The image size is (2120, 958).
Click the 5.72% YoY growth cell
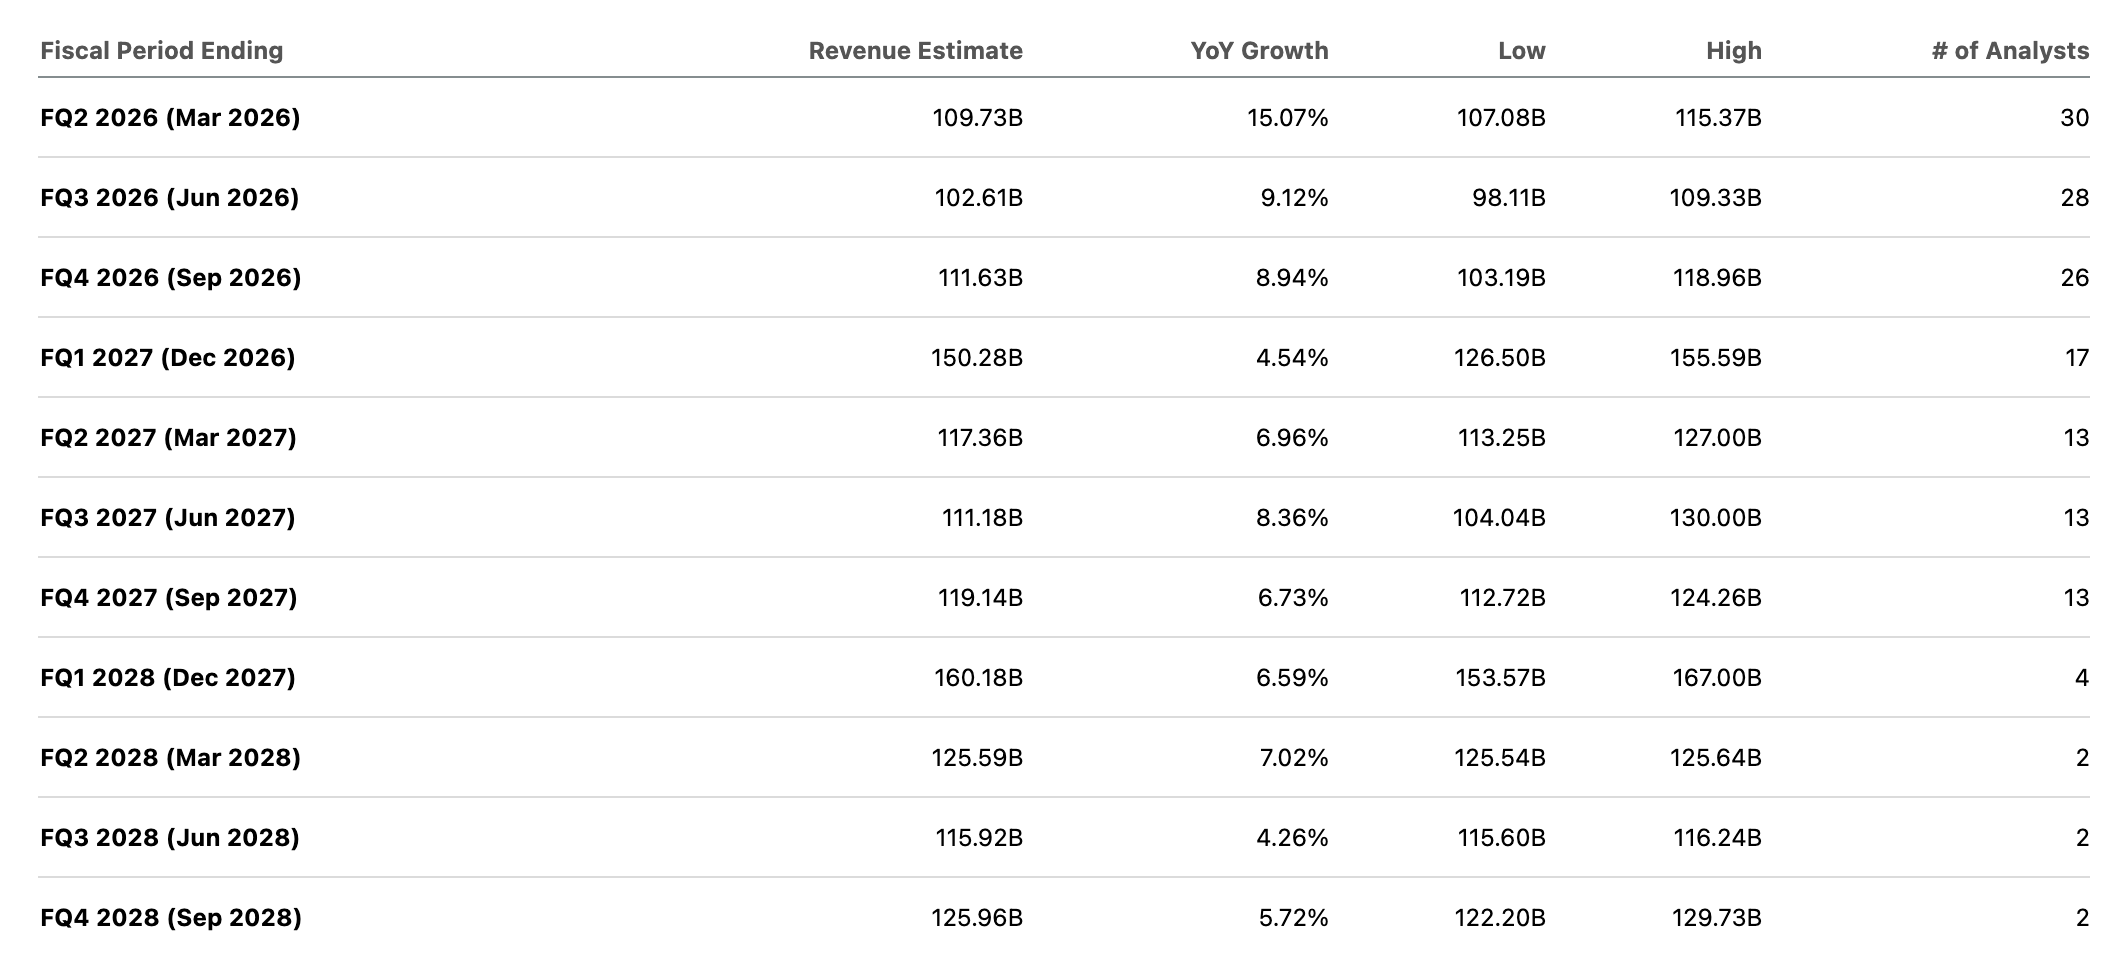pos(1293,918)
